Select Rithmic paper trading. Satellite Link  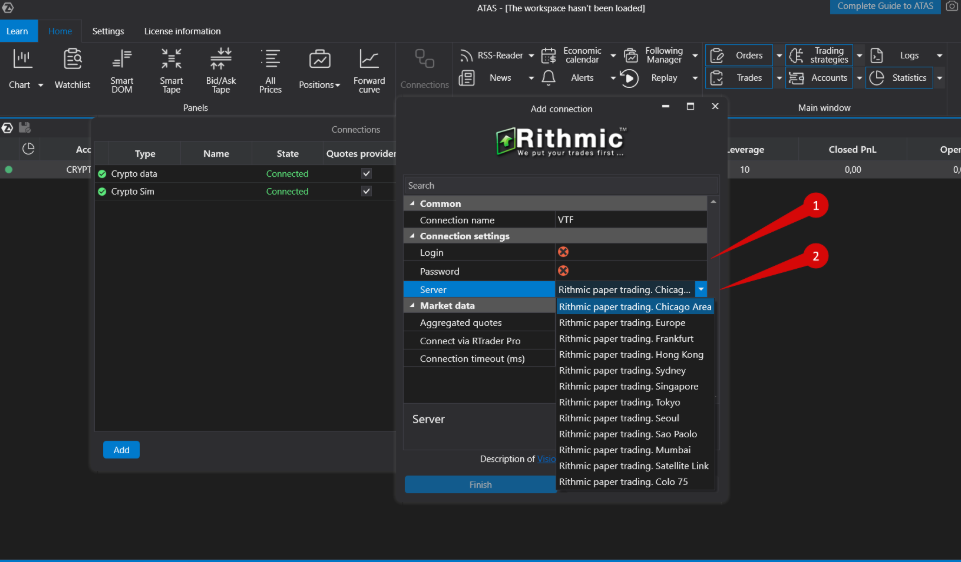635,466
